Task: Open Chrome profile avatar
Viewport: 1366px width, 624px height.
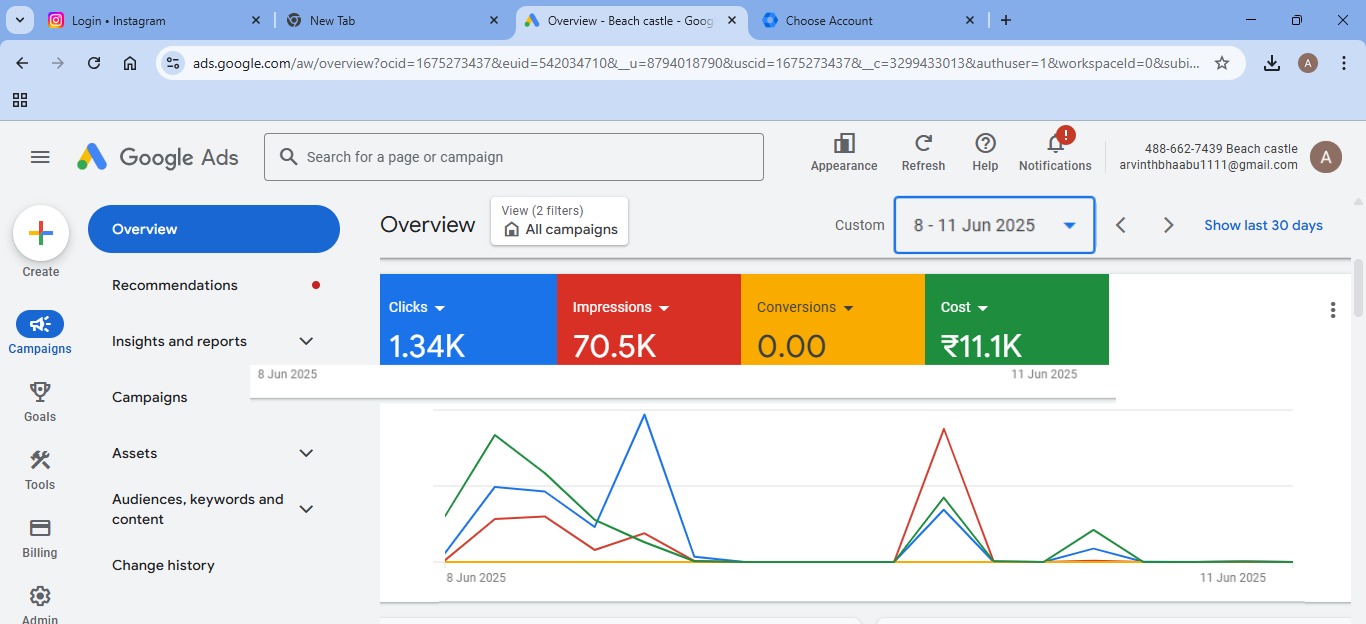Action: (1307, 63)
